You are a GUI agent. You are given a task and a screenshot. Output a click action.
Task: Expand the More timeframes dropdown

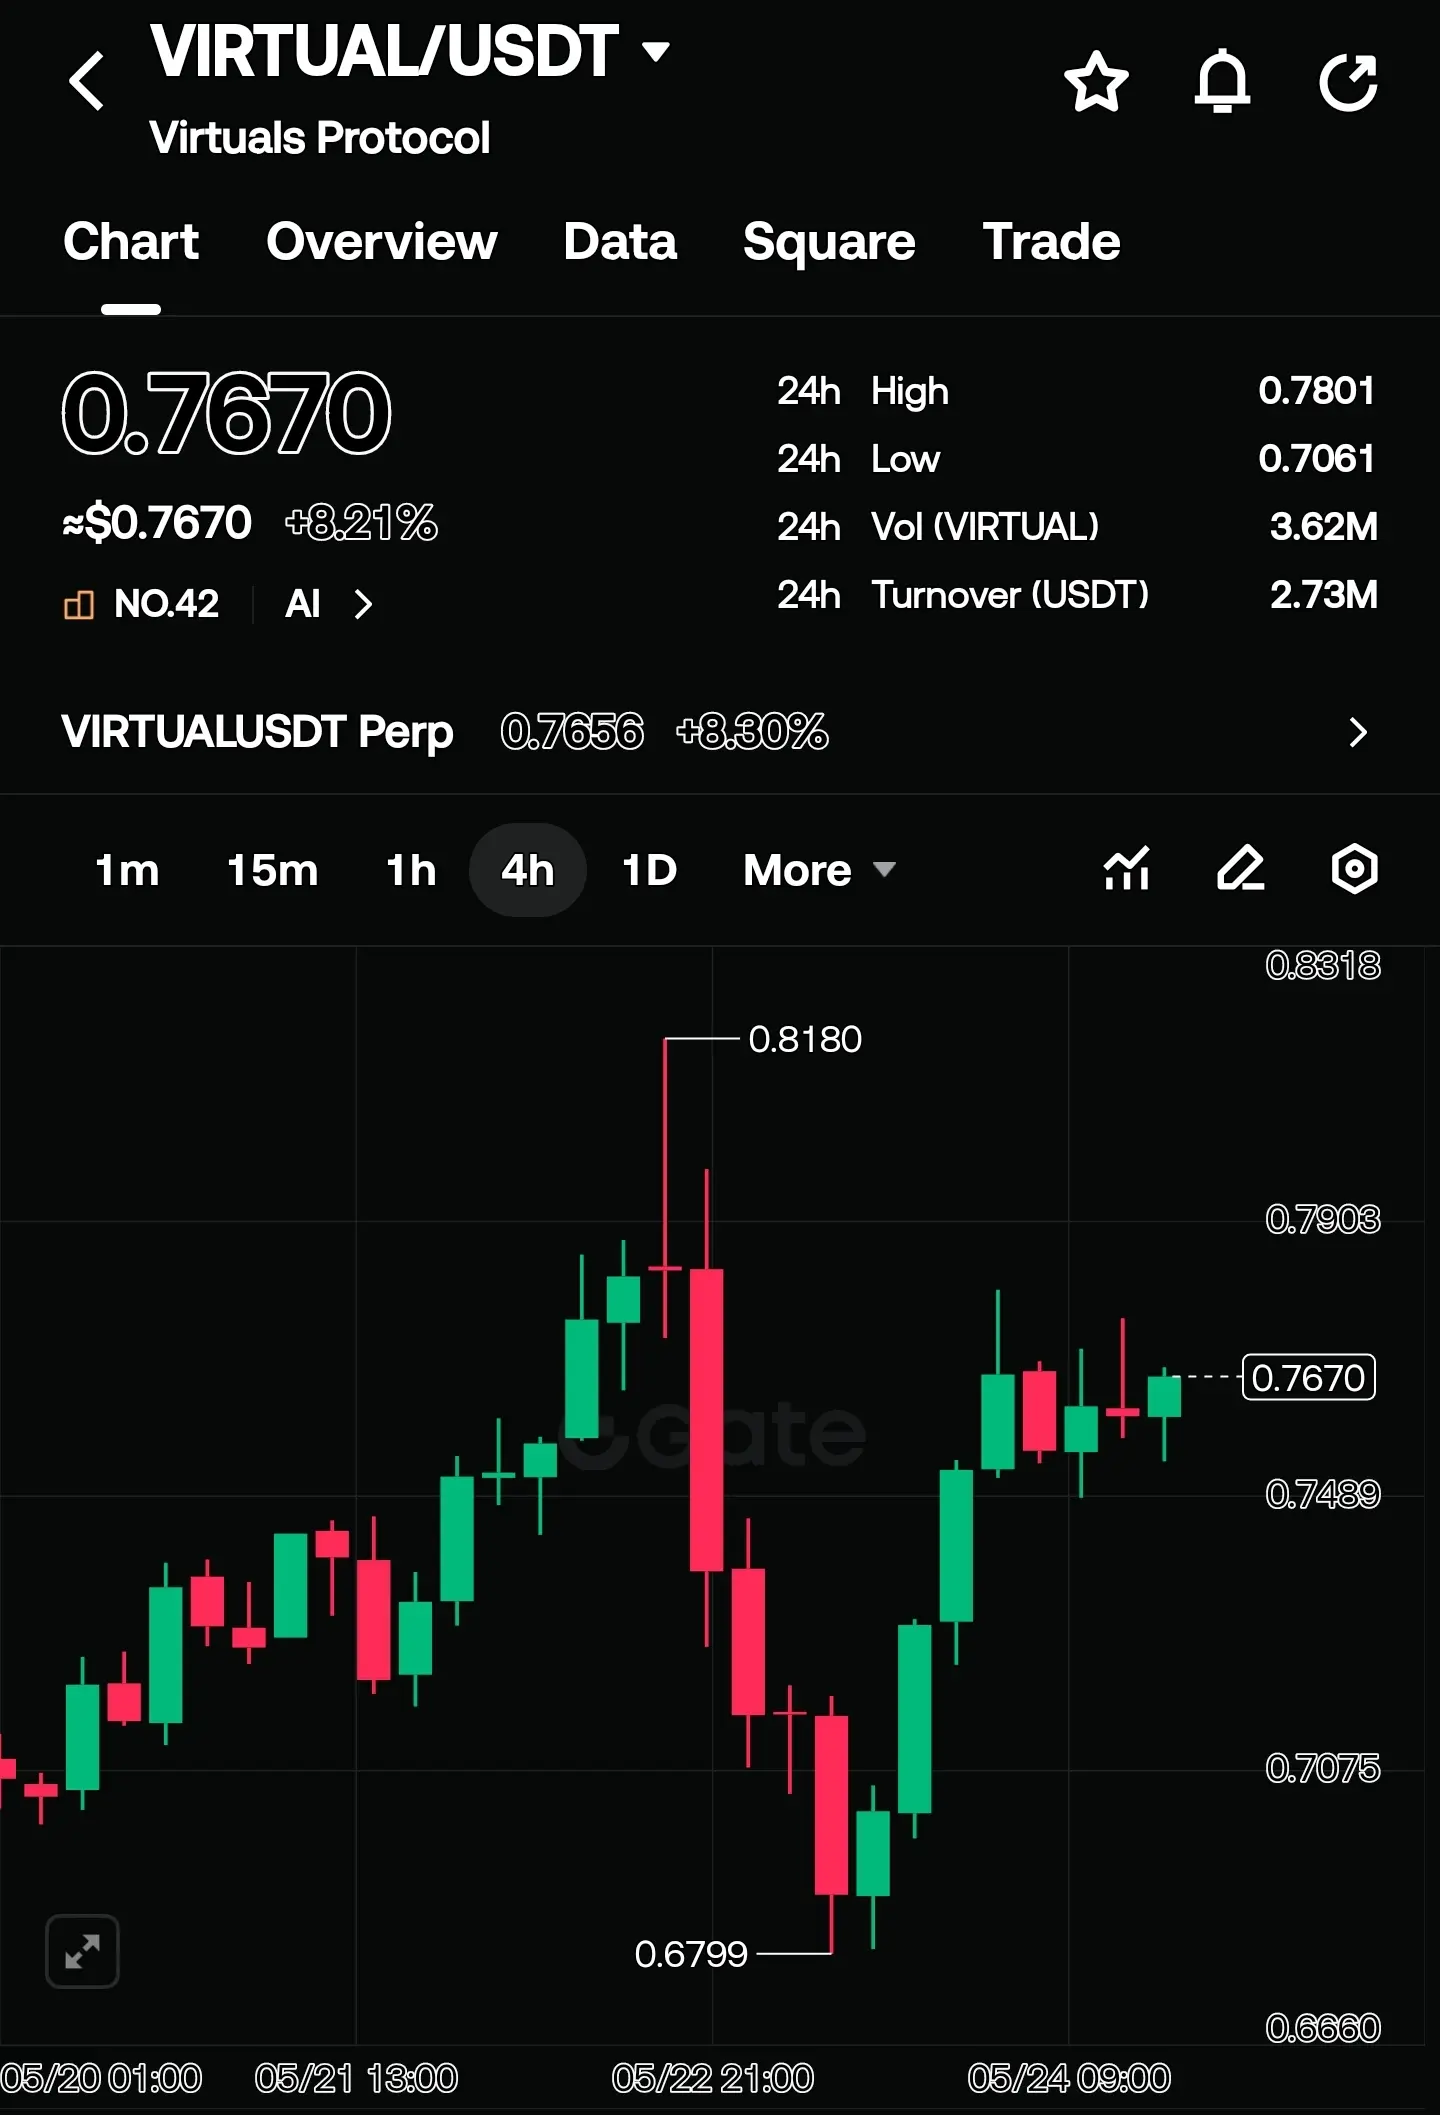[819, 870]
